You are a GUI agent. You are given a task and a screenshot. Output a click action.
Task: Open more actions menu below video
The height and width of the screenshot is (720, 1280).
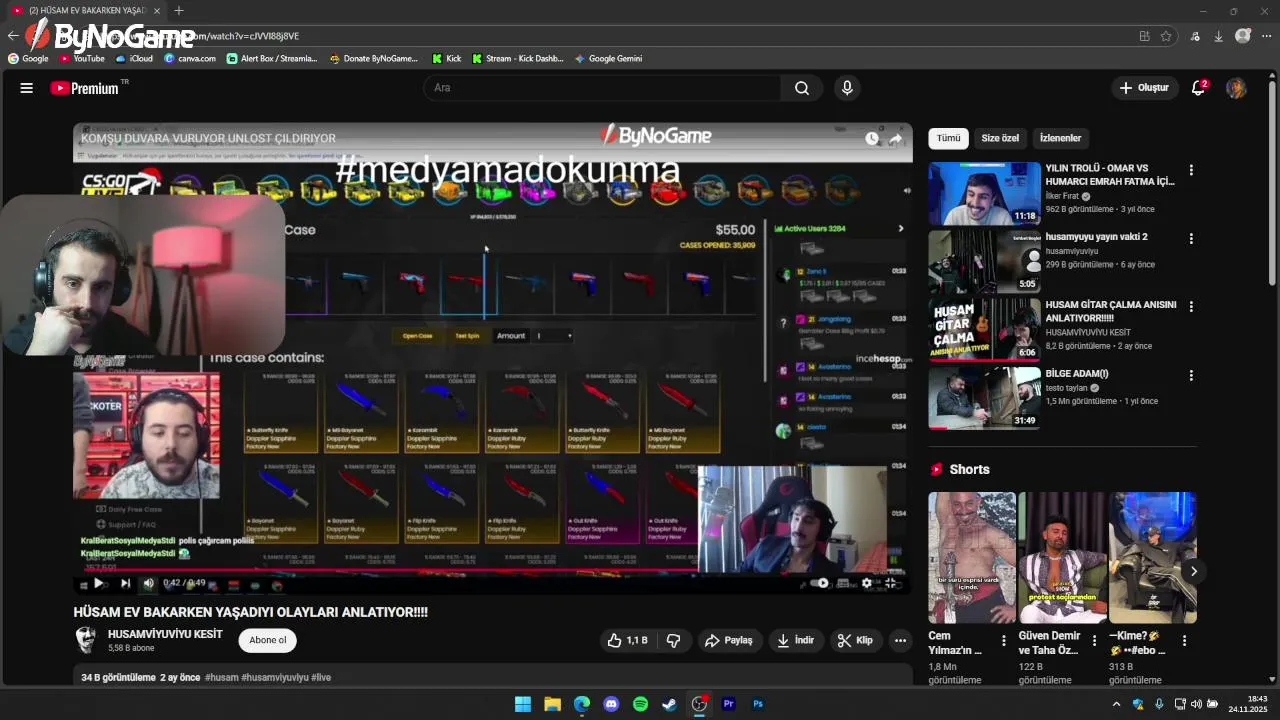tap(900, 640)
